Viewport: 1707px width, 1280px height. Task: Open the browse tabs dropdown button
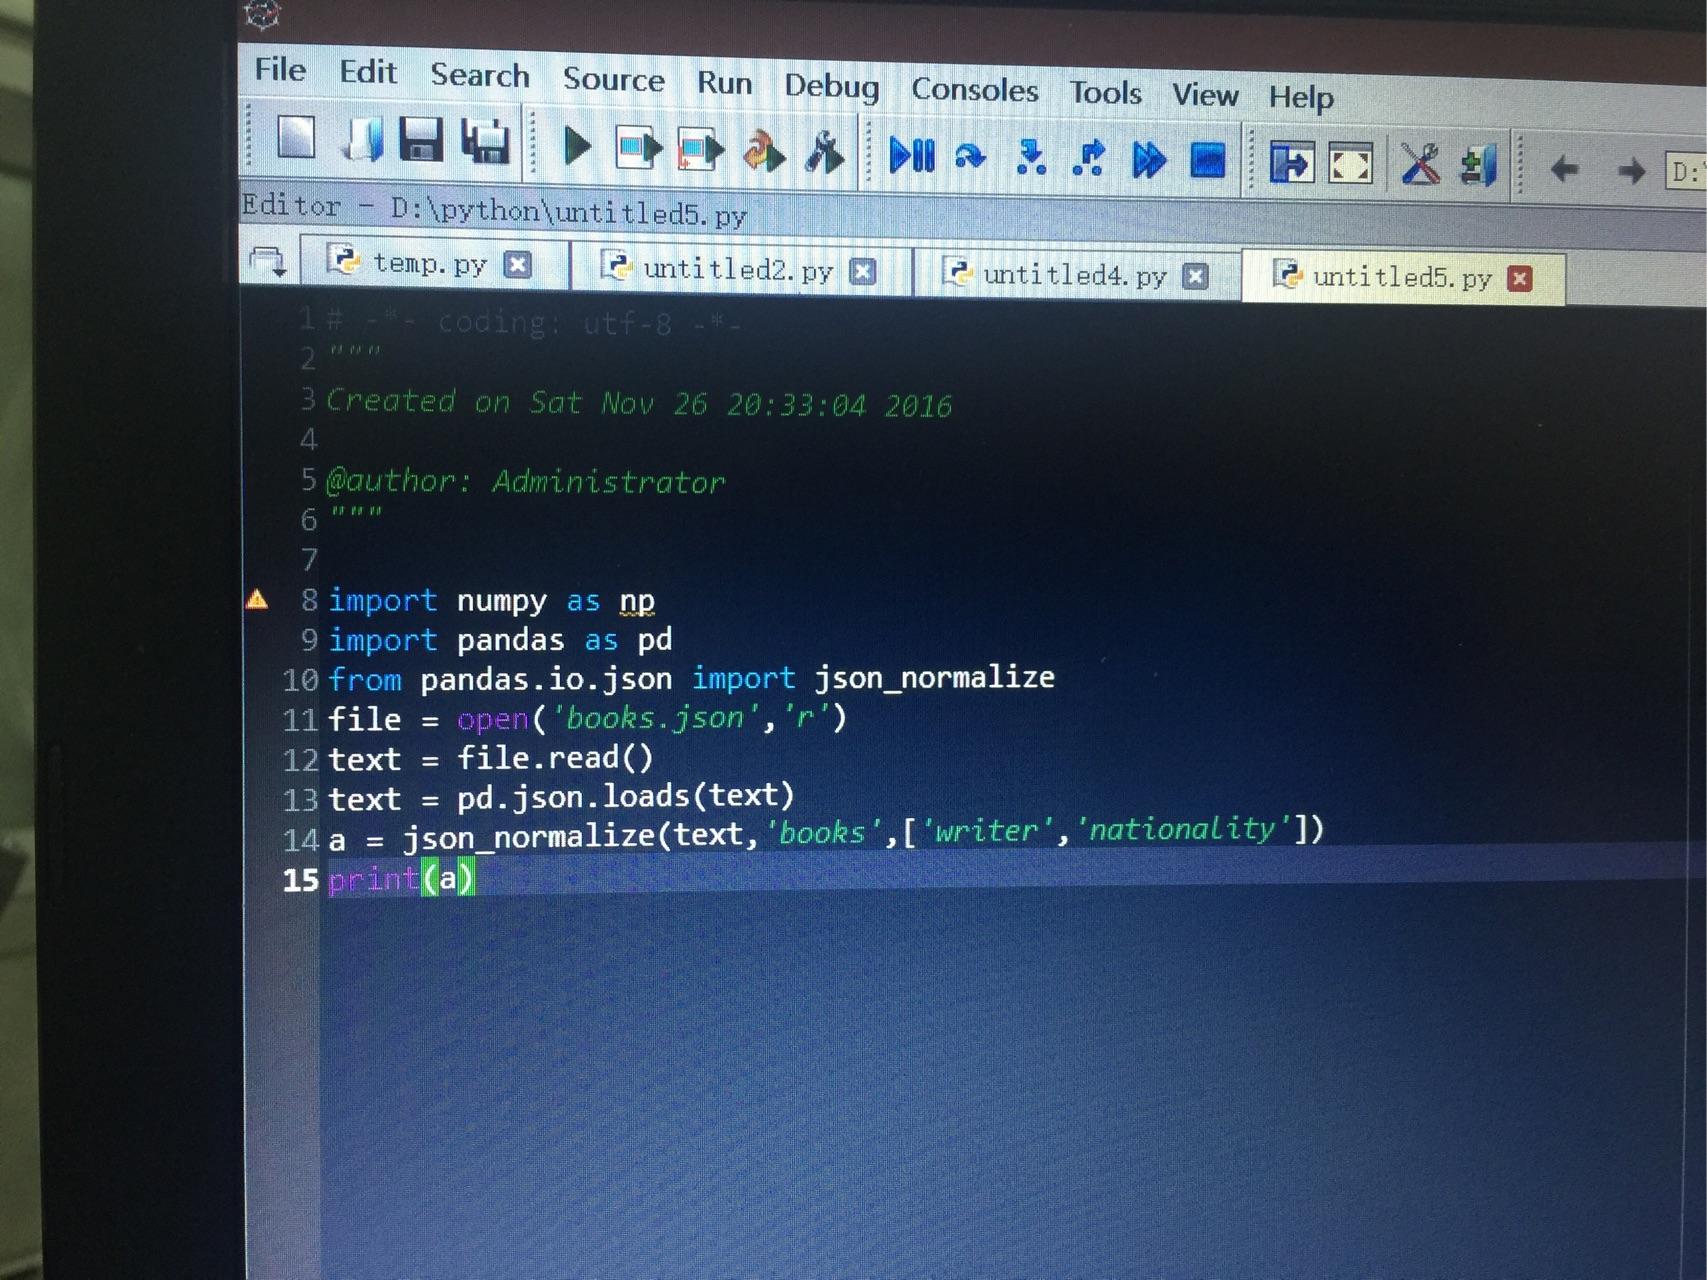pyautogui.click(x=268, y=262)
